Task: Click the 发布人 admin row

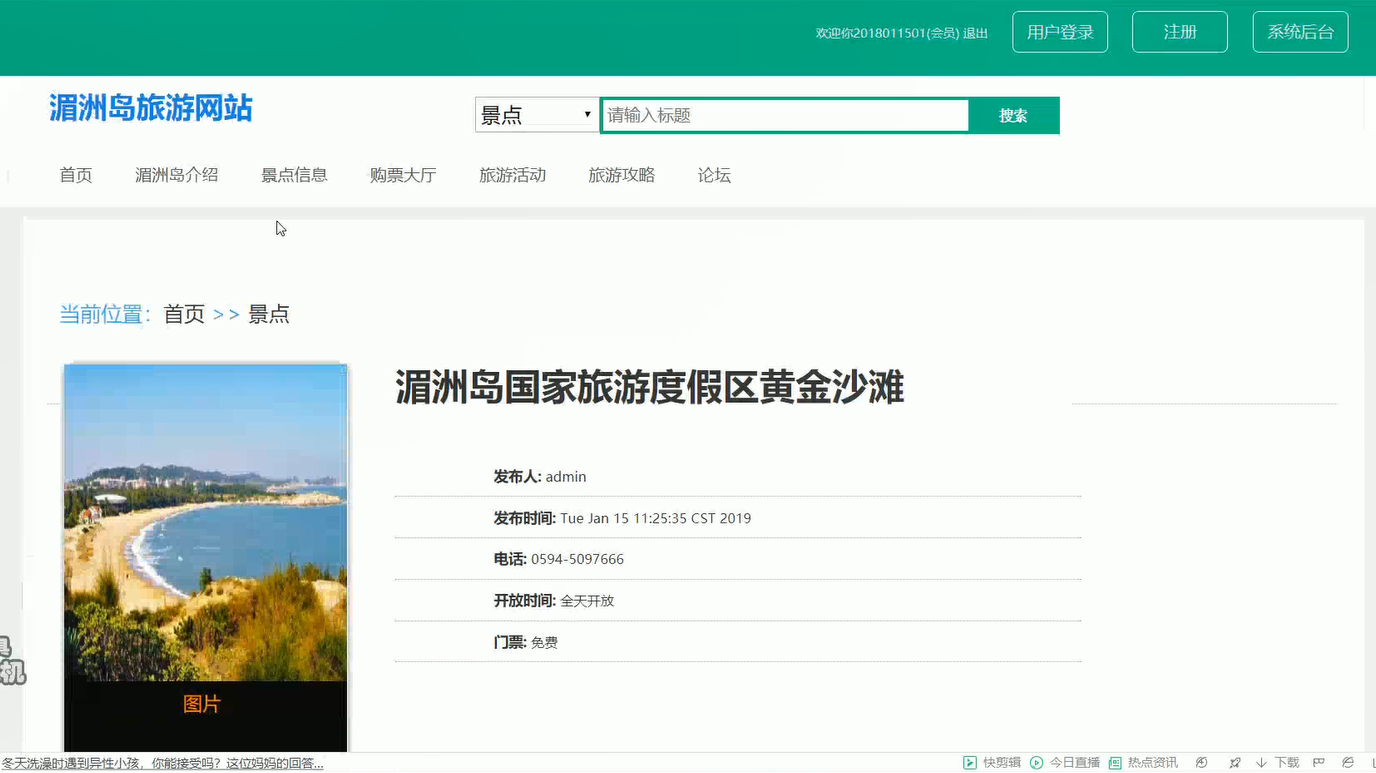Action: click(738, 477)
